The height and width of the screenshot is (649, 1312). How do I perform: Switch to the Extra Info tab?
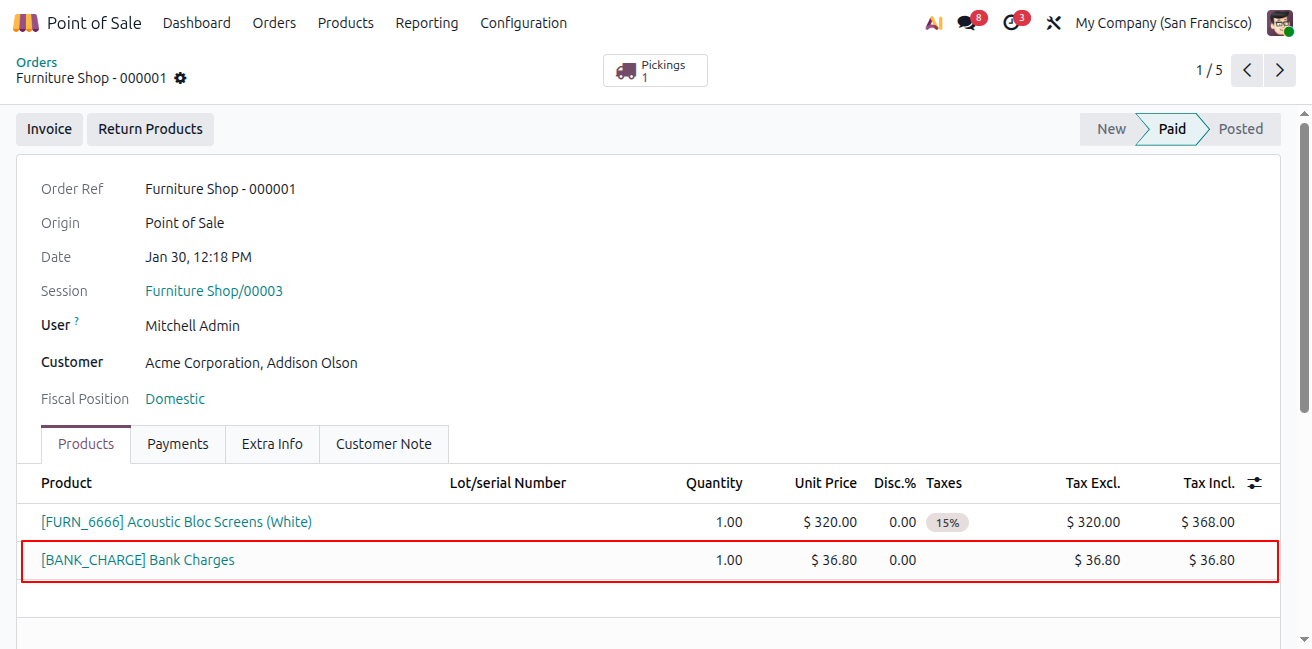pyautogui.click(x=272, y=444)
